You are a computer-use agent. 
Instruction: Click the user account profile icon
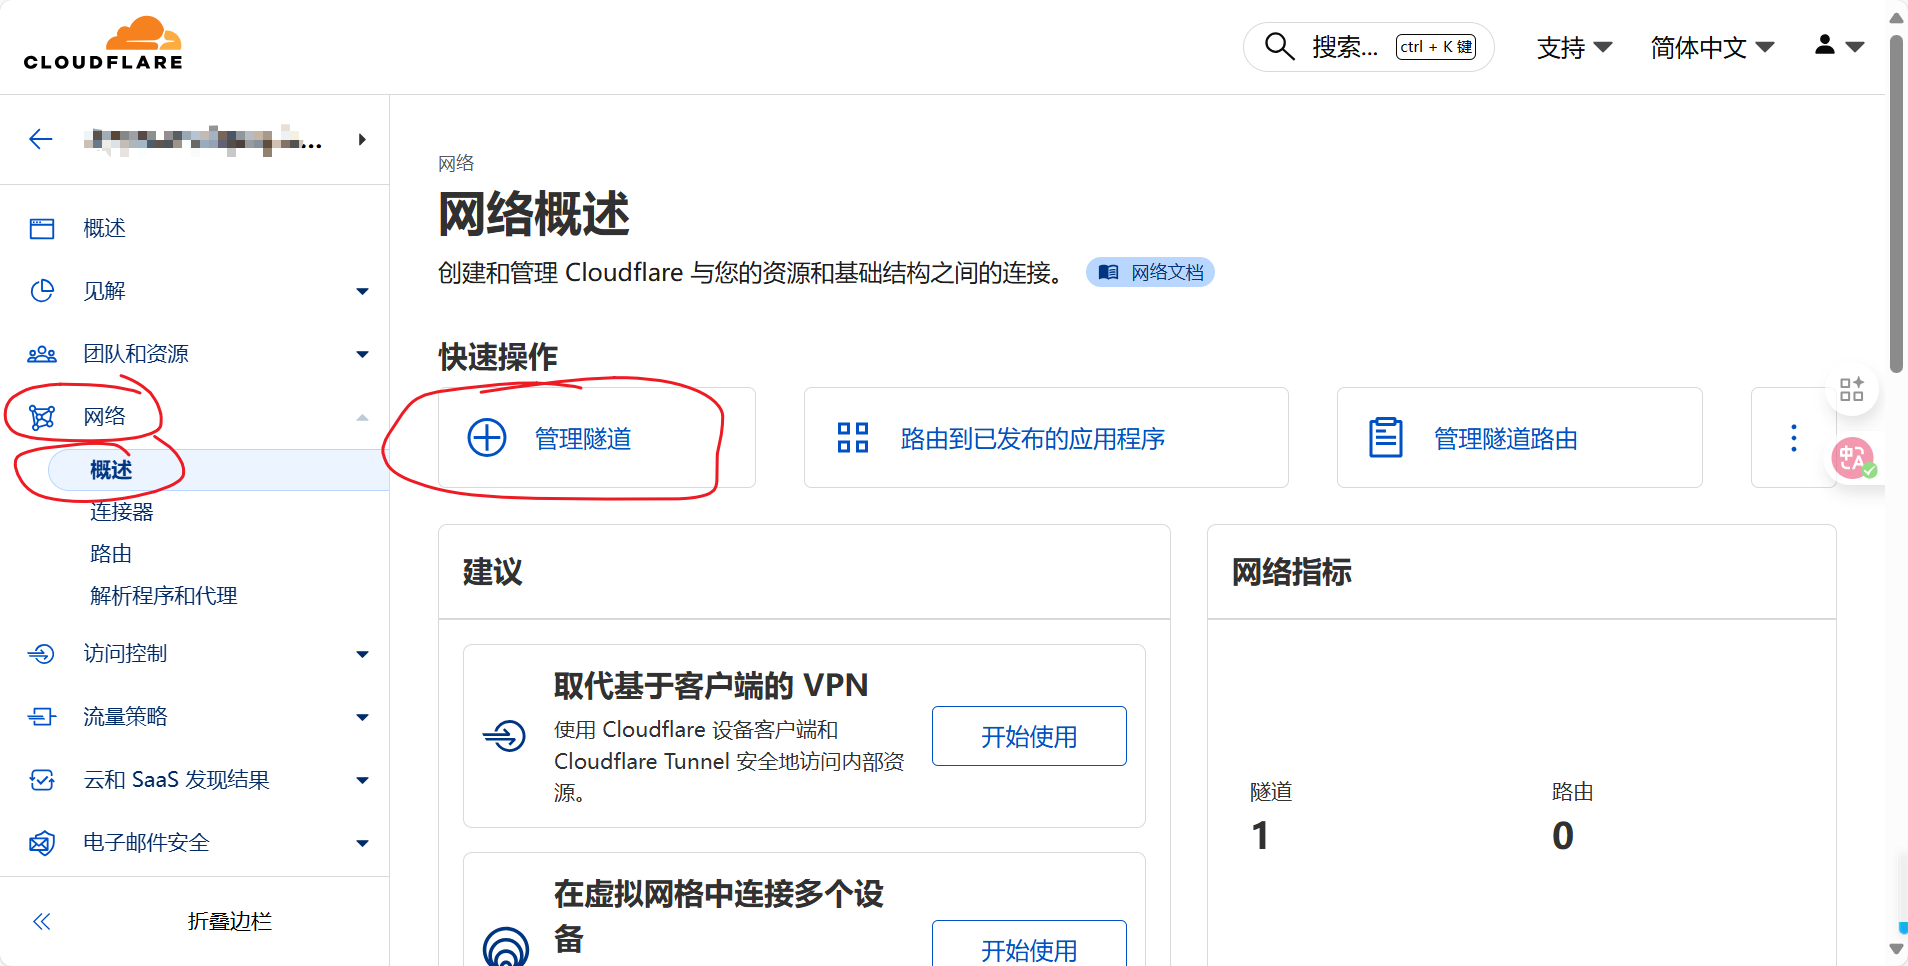coord(1825,45)
